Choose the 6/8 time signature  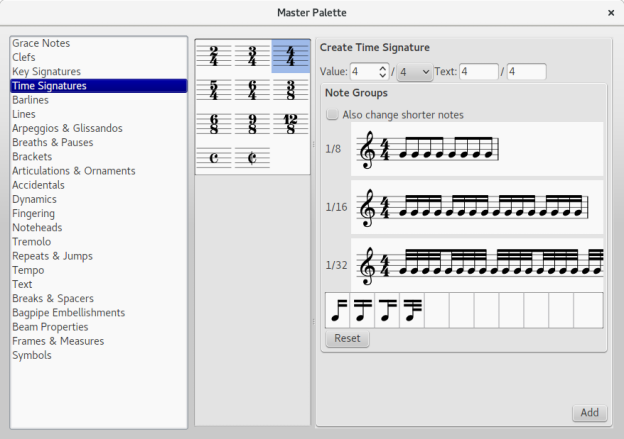[216, 124]
